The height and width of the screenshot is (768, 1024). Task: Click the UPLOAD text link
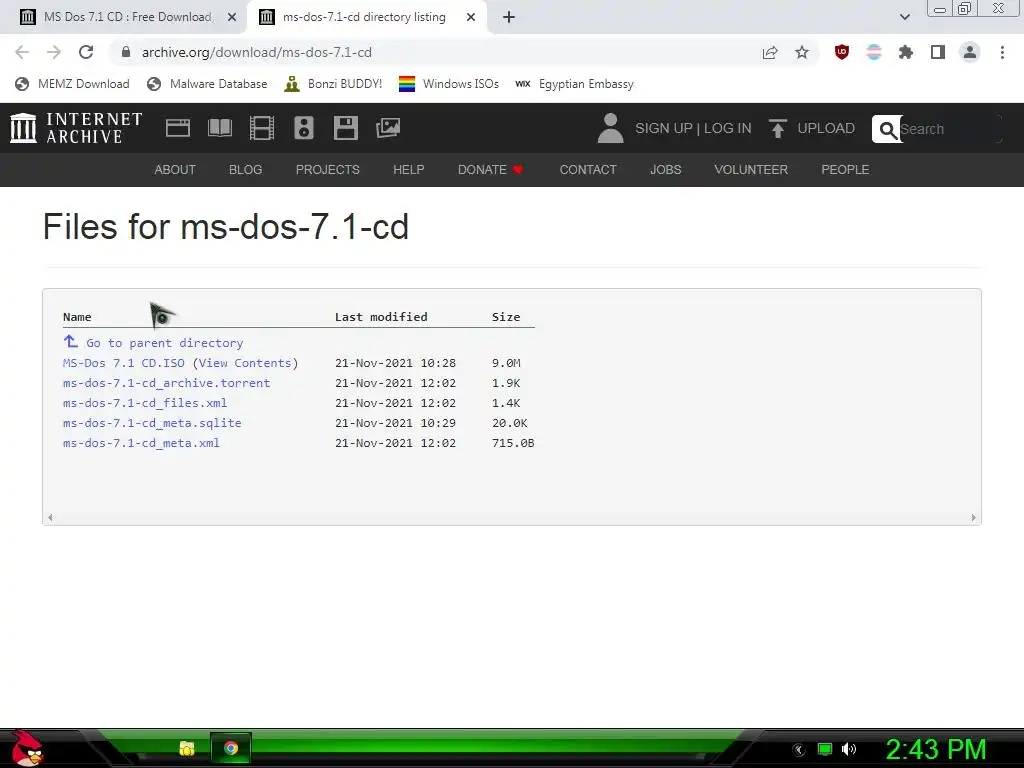pos(825,129)
